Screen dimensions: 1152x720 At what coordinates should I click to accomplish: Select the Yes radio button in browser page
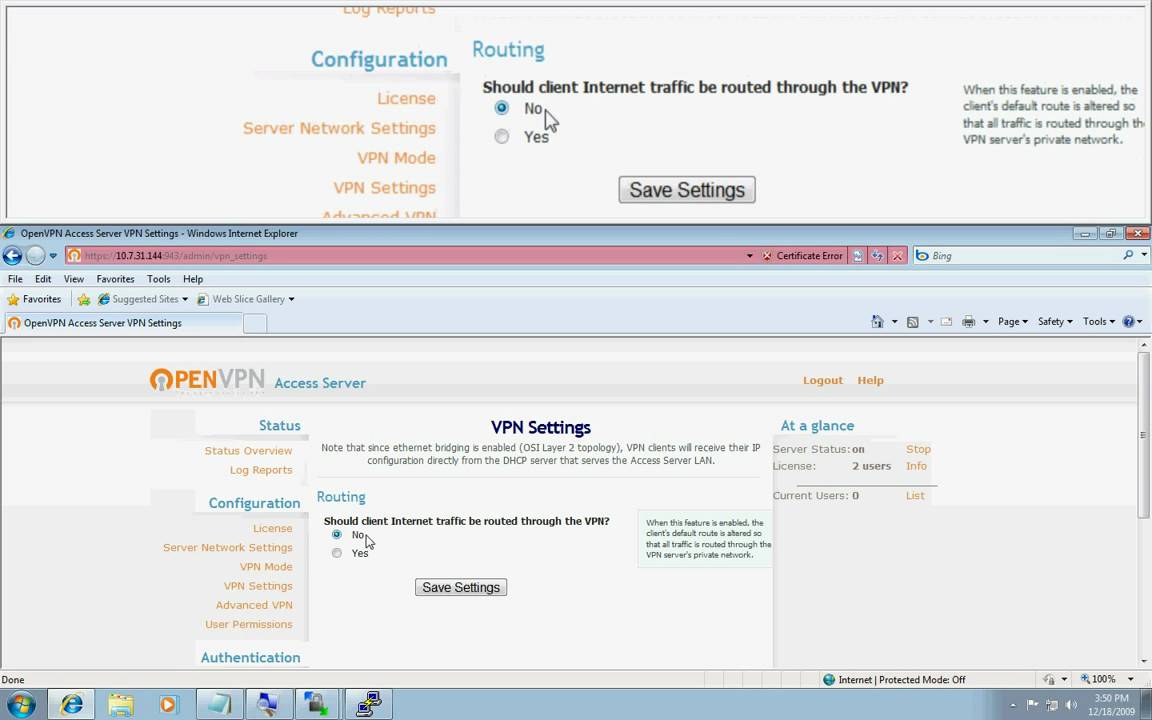coord(336,552)
